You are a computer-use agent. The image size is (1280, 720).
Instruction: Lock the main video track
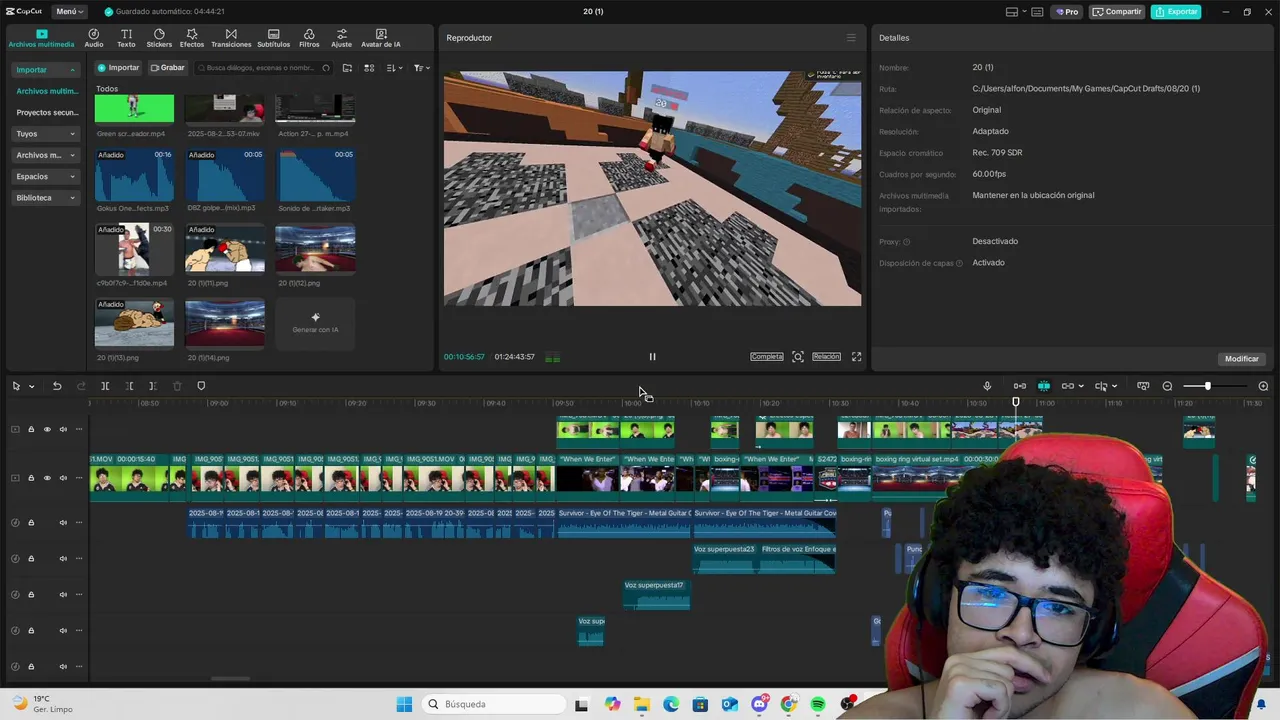31,478
